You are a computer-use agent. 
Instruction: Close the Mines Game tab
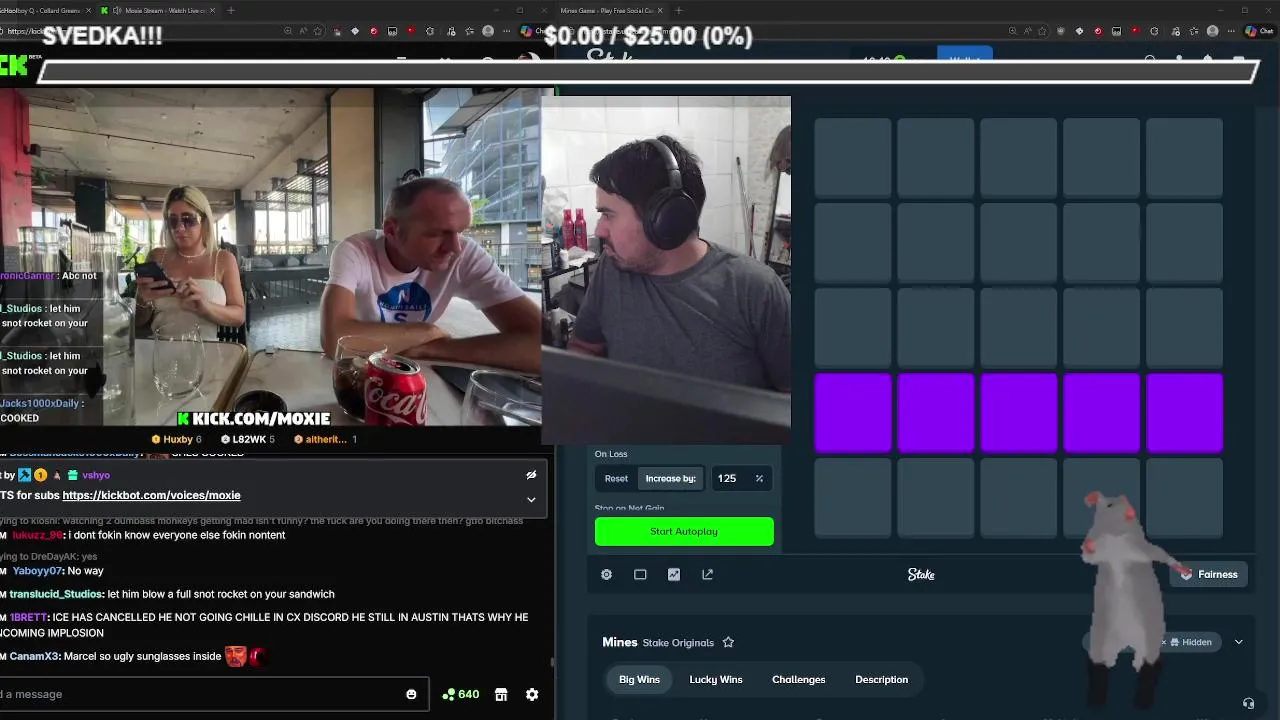click(660, 10)
